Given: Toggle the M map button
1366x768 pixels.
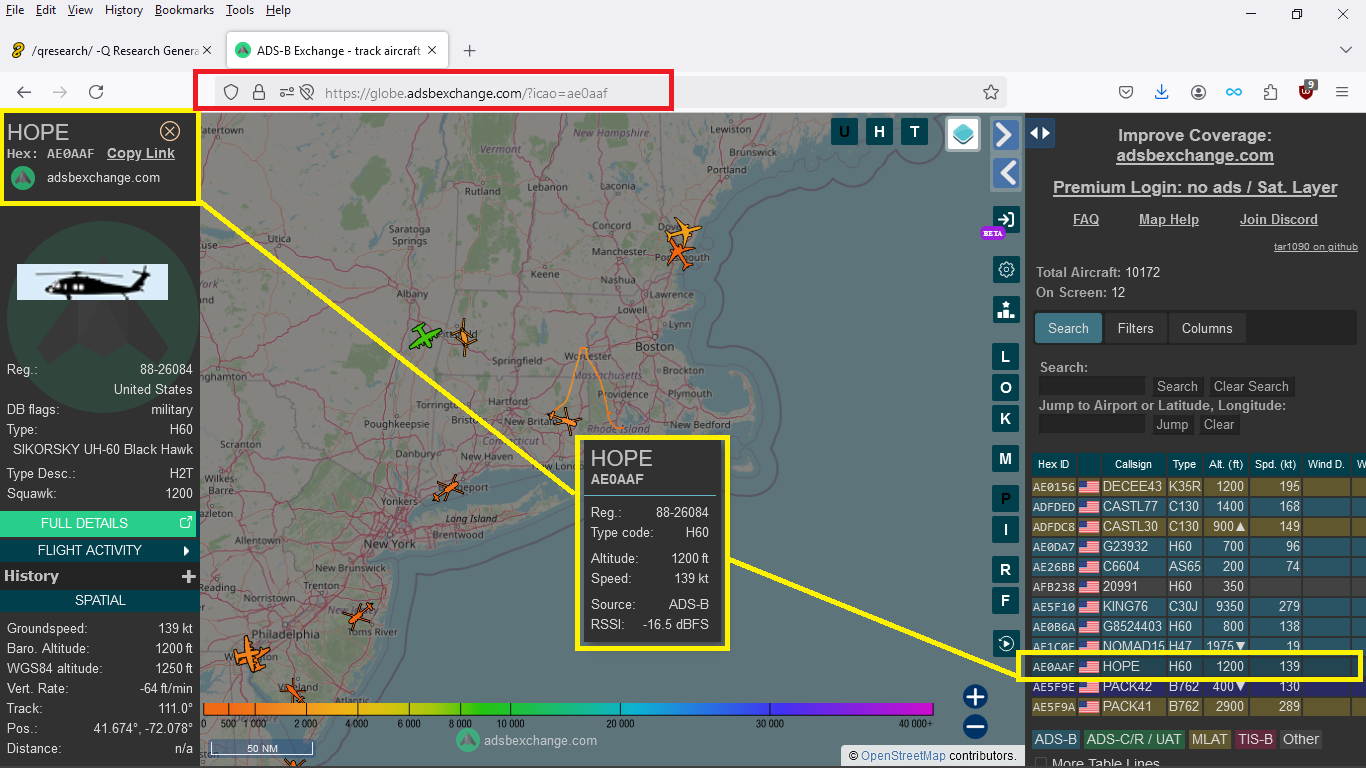Looking at the screenshot, I should [x=1006, y=459].
